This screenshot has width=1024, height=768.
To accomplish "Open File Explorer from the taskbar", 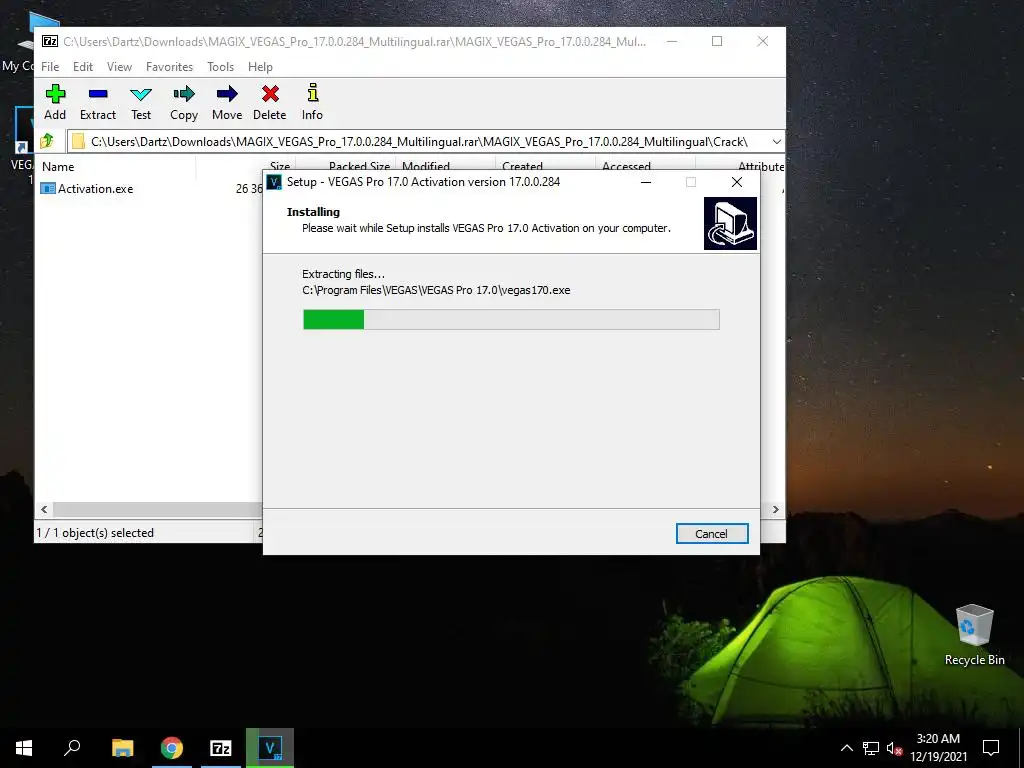I will pyautogui.click(x=123, y=748).
